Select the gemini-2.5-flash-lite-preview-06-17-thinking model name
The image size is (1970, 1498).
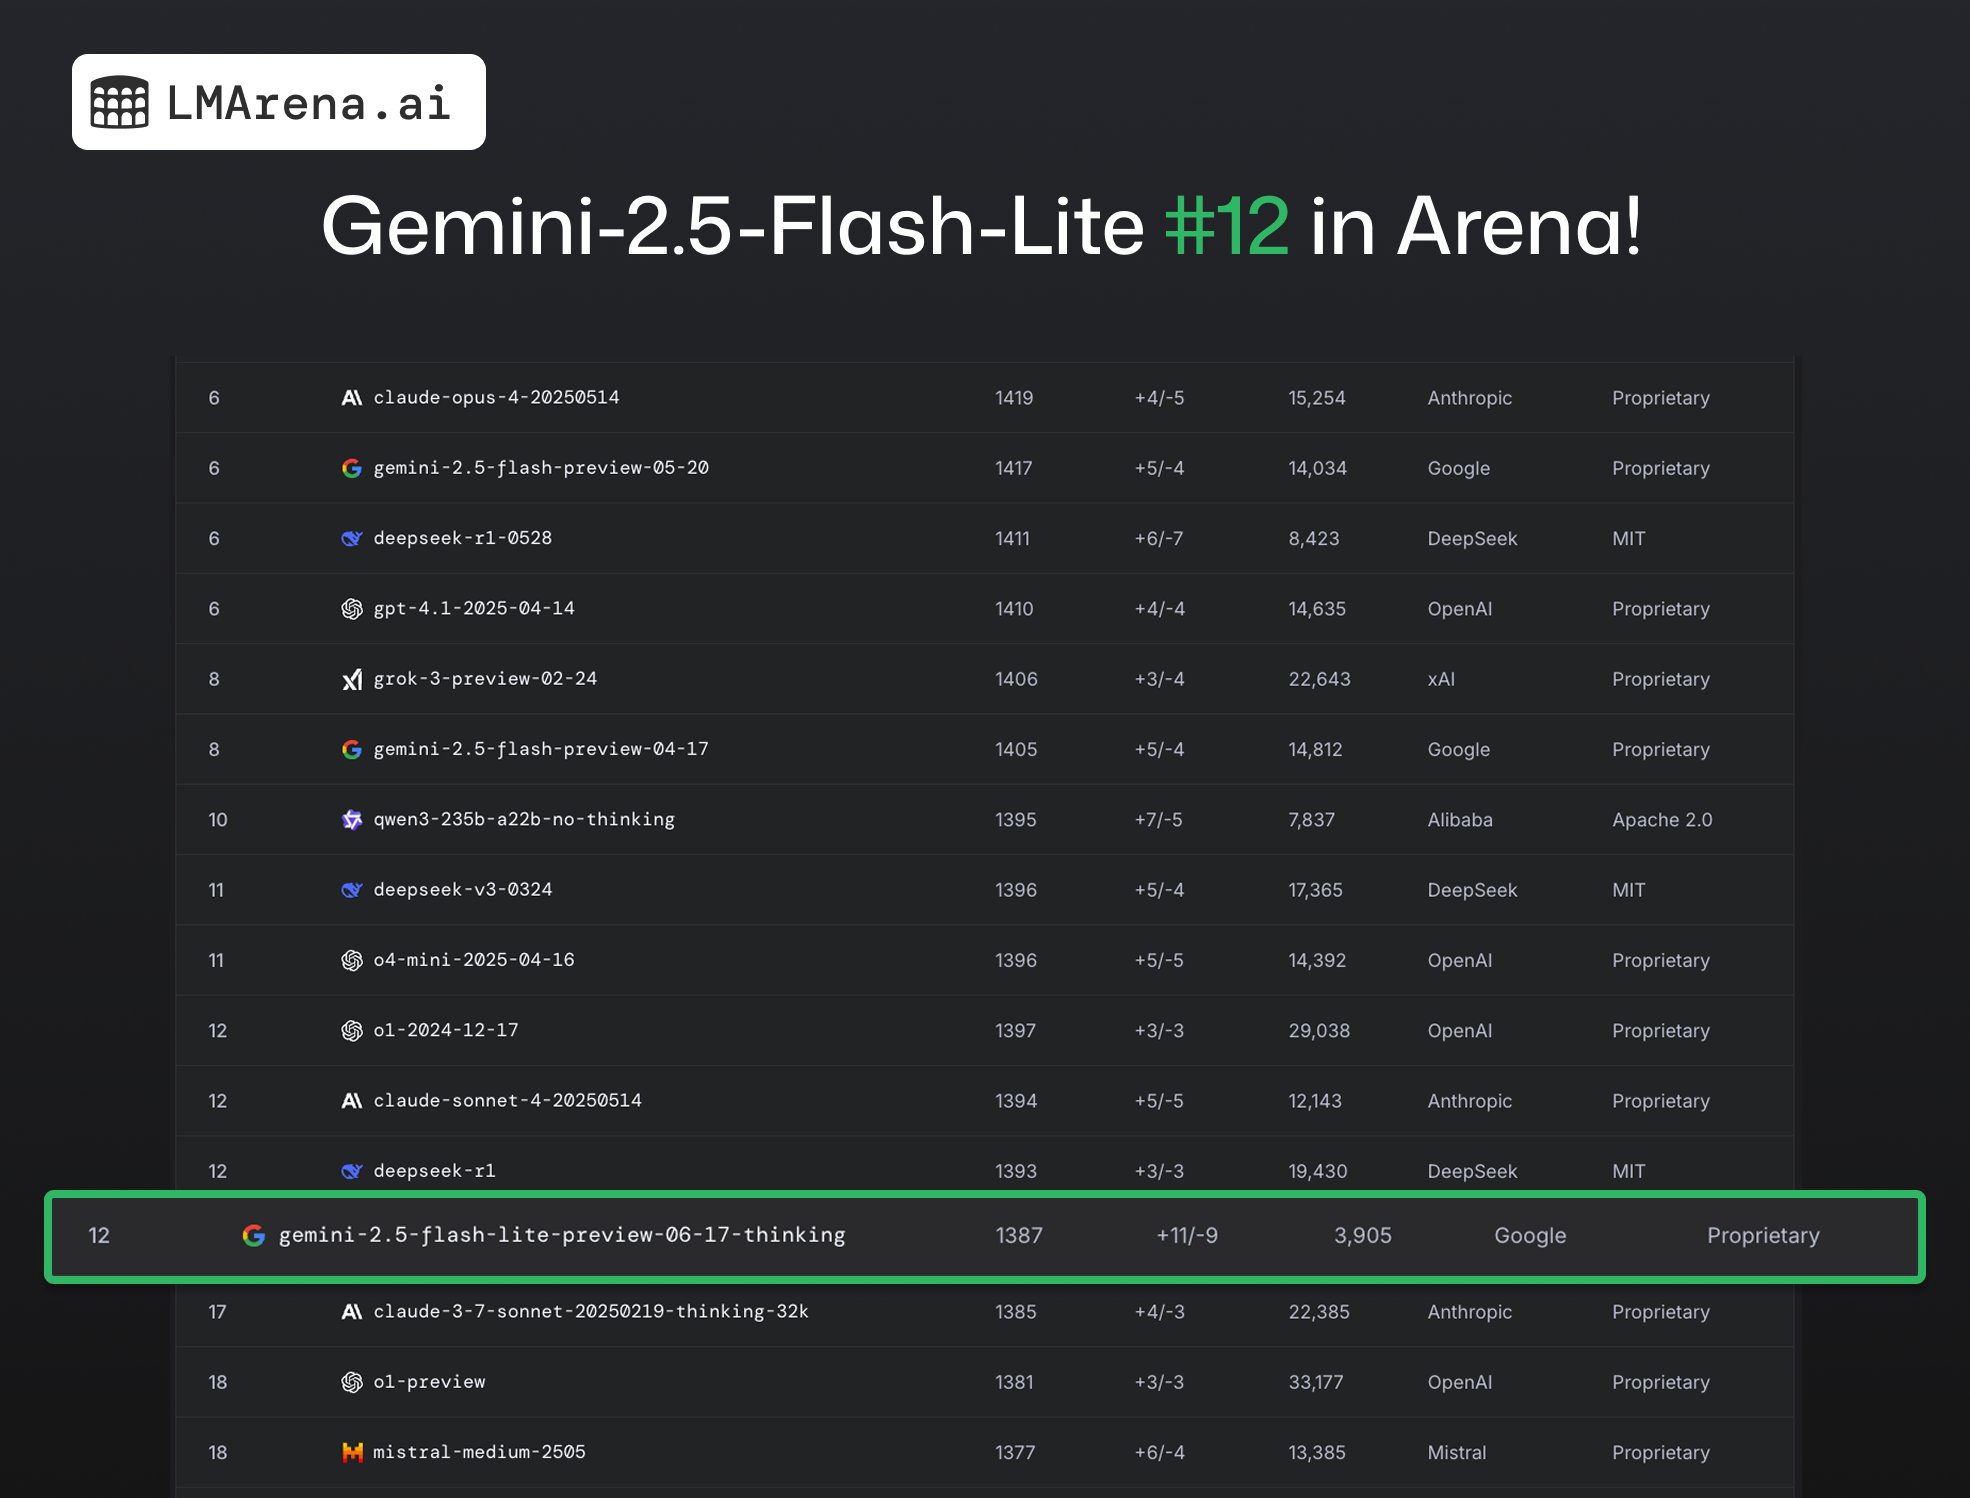click(x=562, y=1235)
